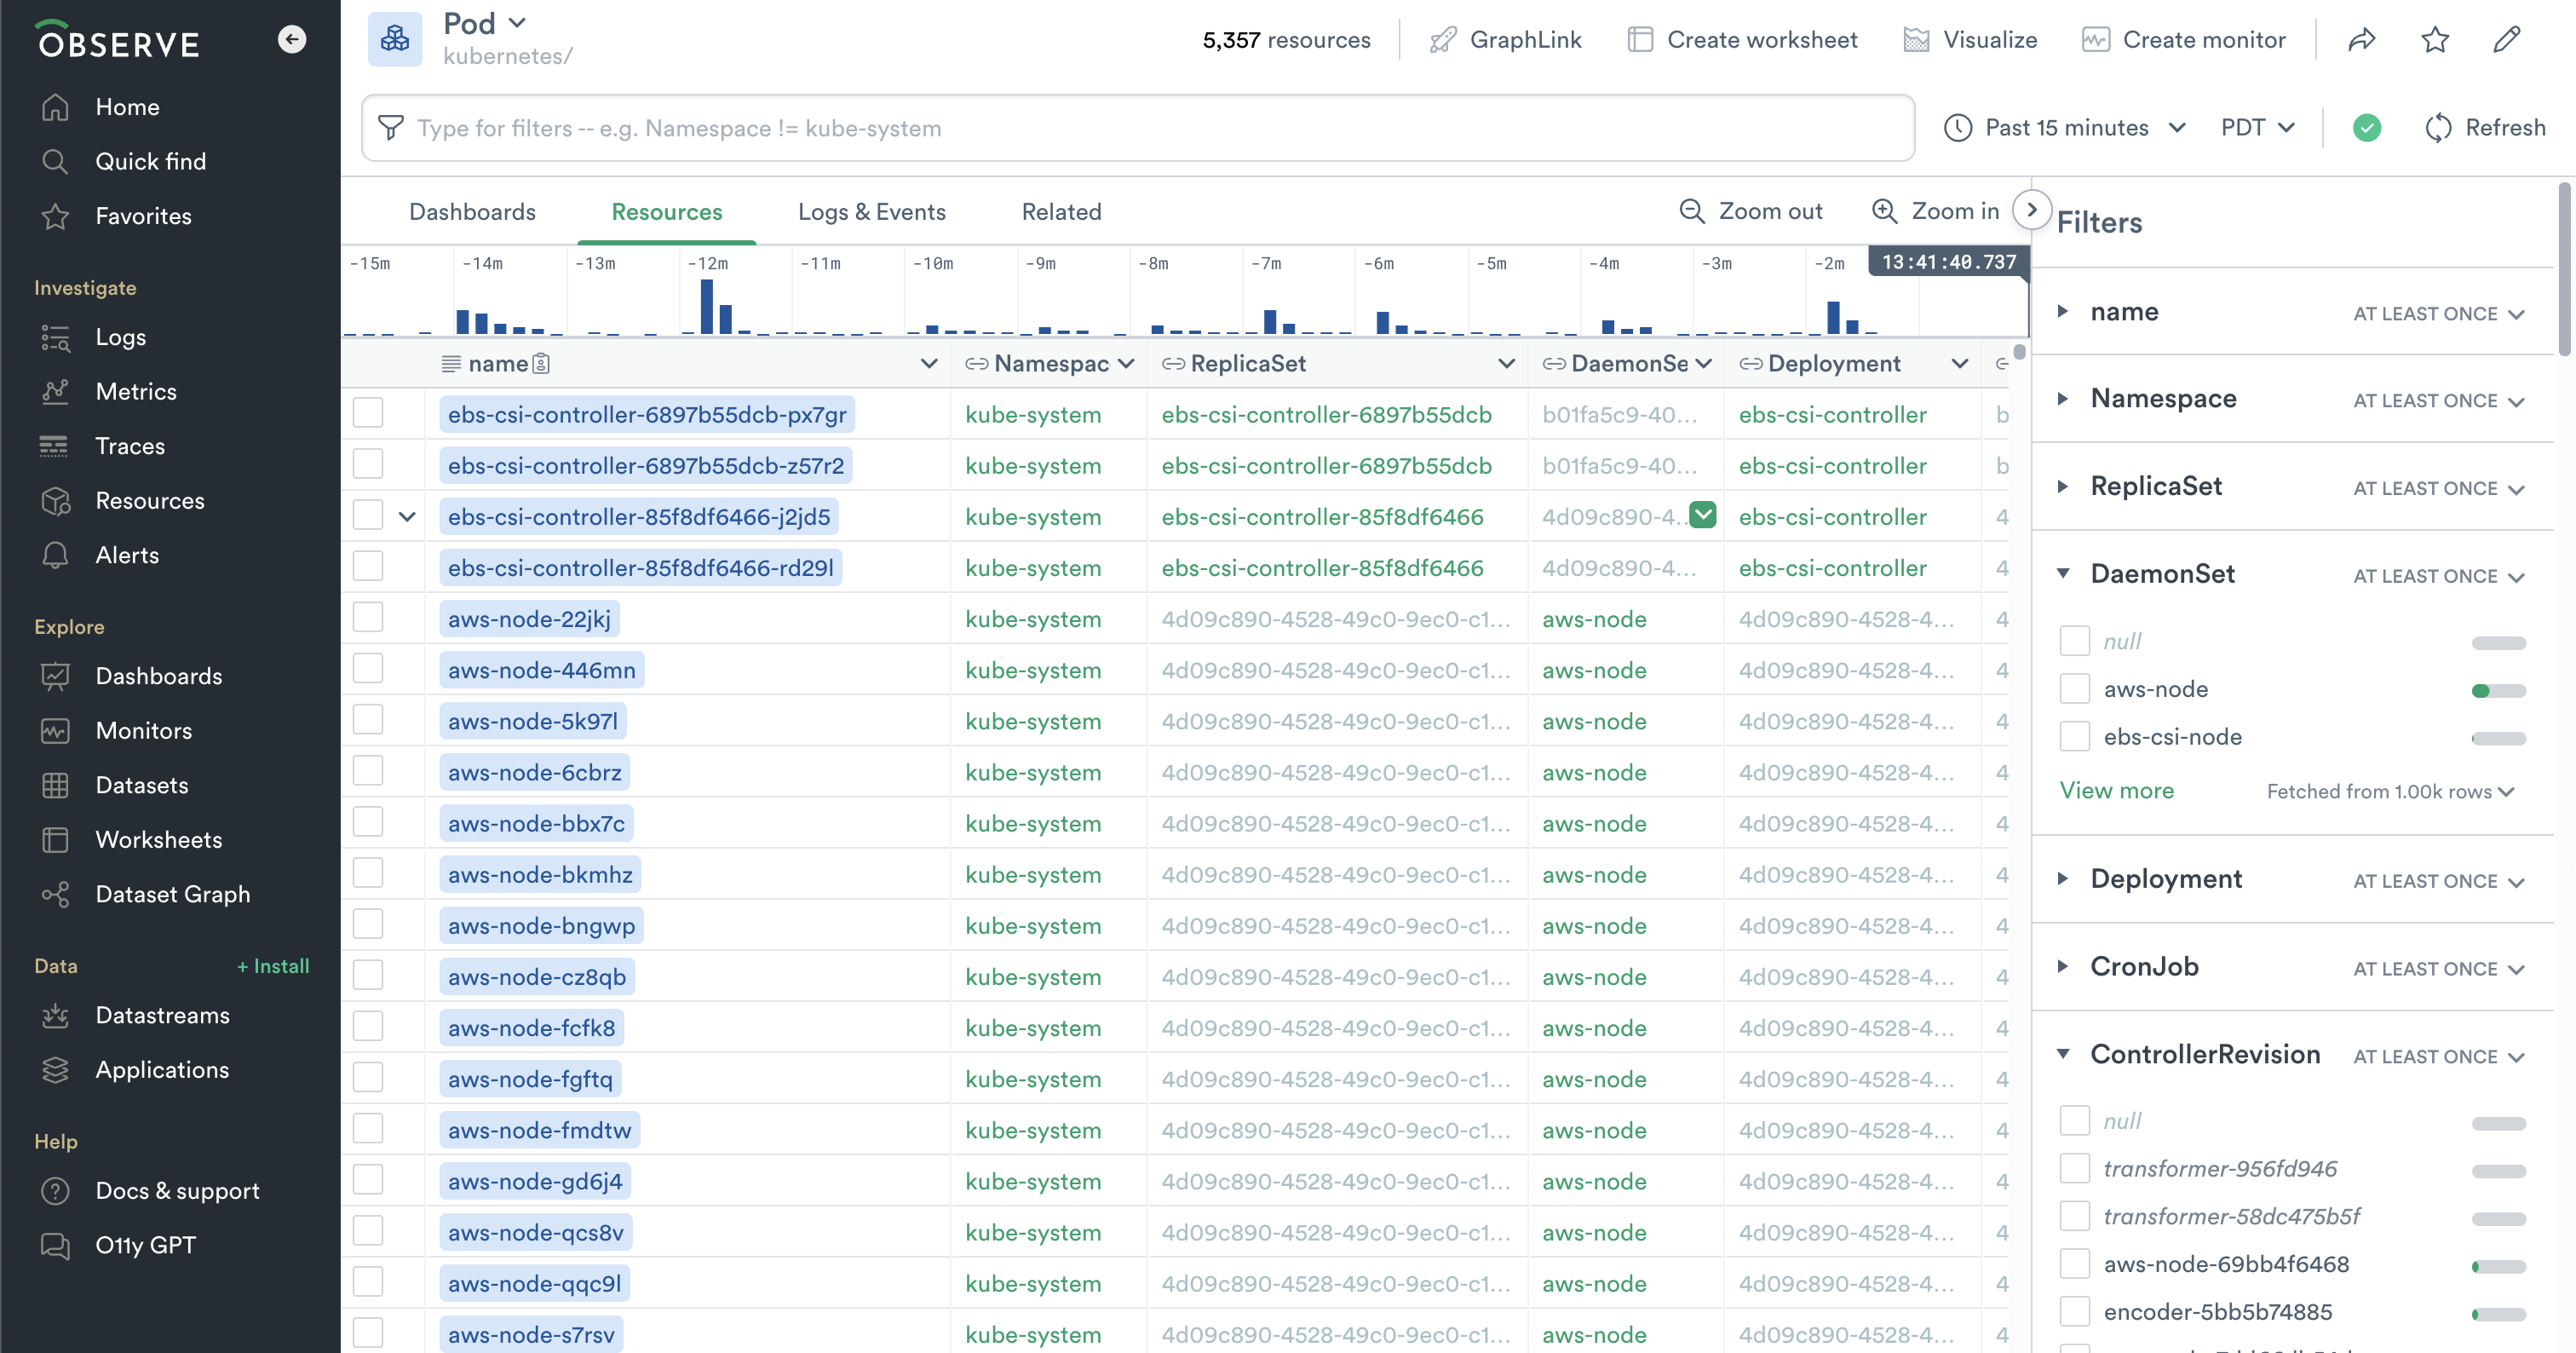
Task: Enable aws-node filter under DaemonSet
Action: coord(2075,689)
